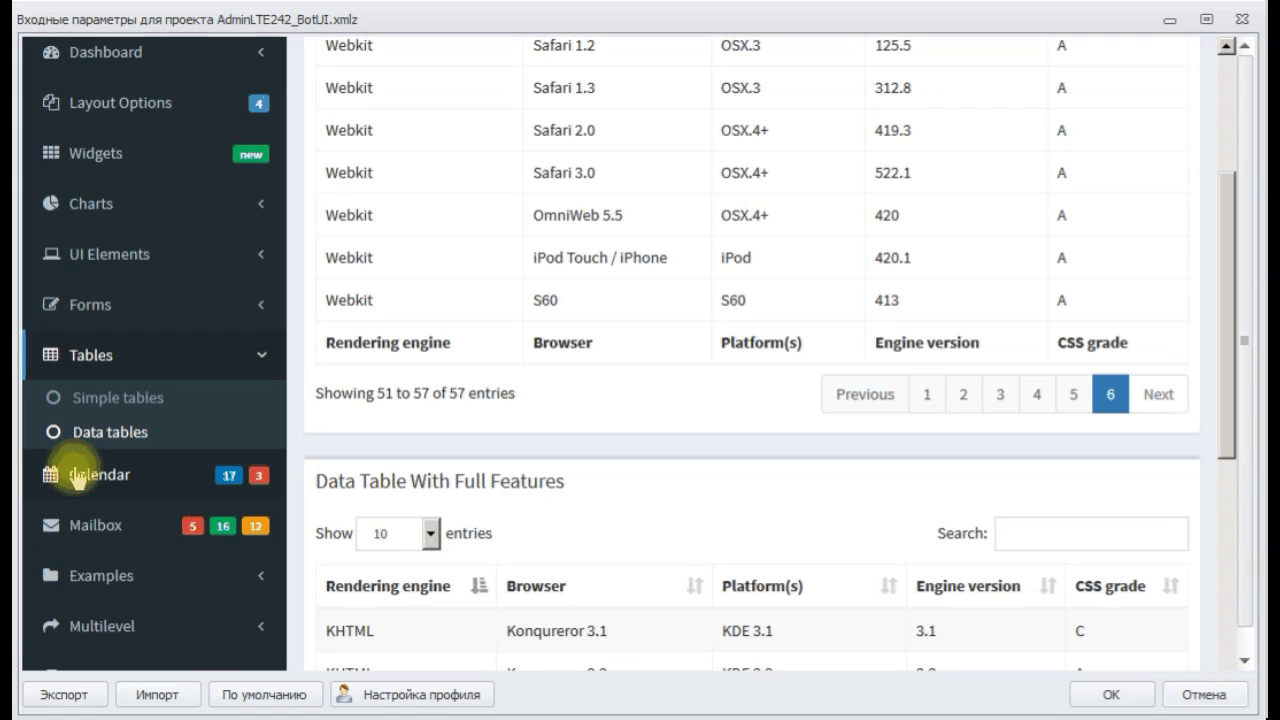Select active pagination page 6
The image size is (1280, 720).
[1110, 394]
